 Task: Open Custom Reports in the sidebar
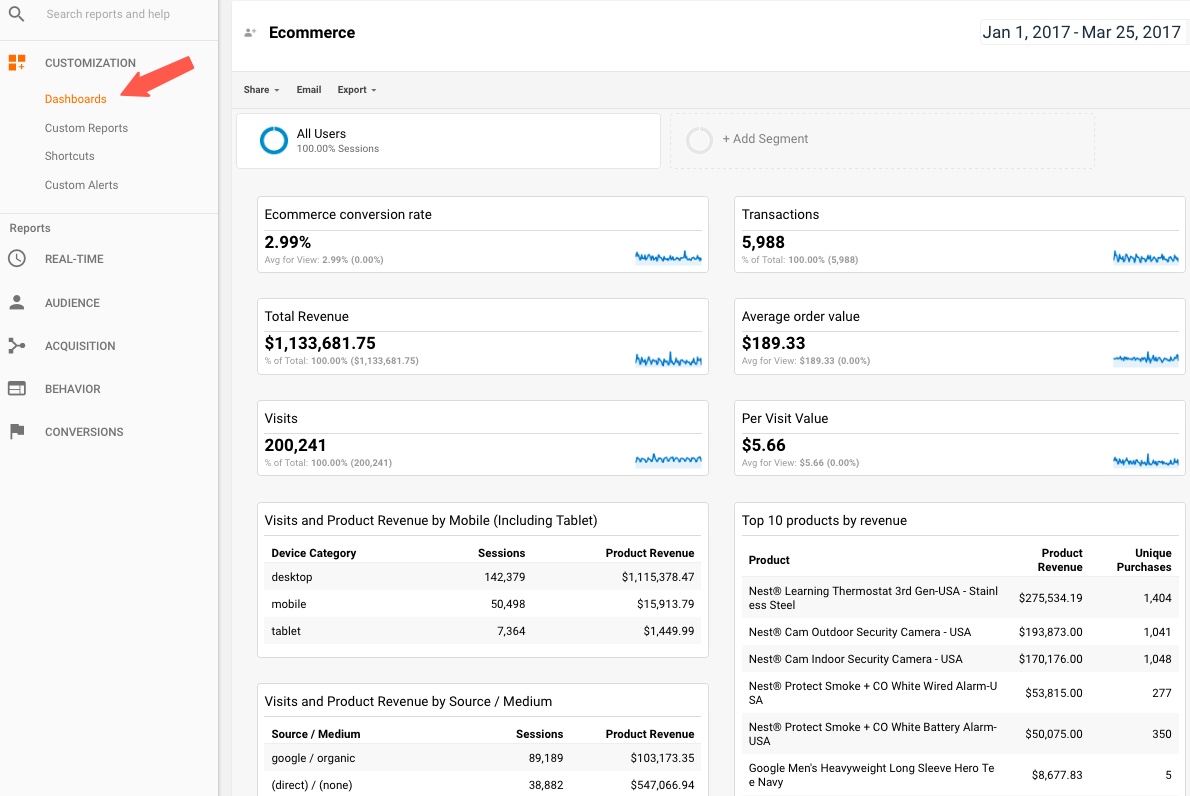[86, 128]
